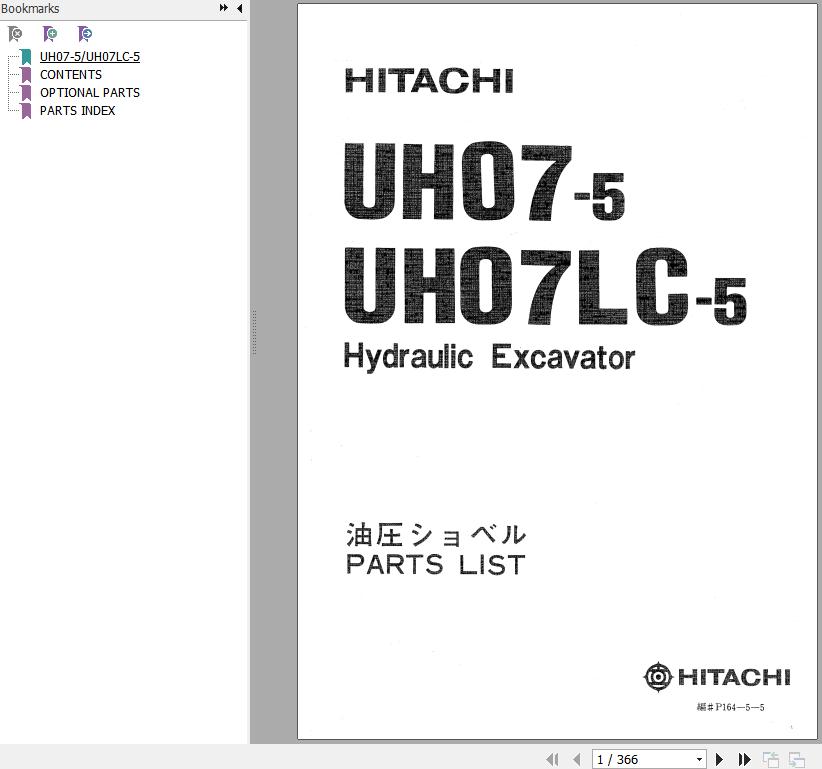Click the bookmark icon beside PARTS INDEX
The height and width of the screenshot is (769, 822).
(x=26, y=111)
